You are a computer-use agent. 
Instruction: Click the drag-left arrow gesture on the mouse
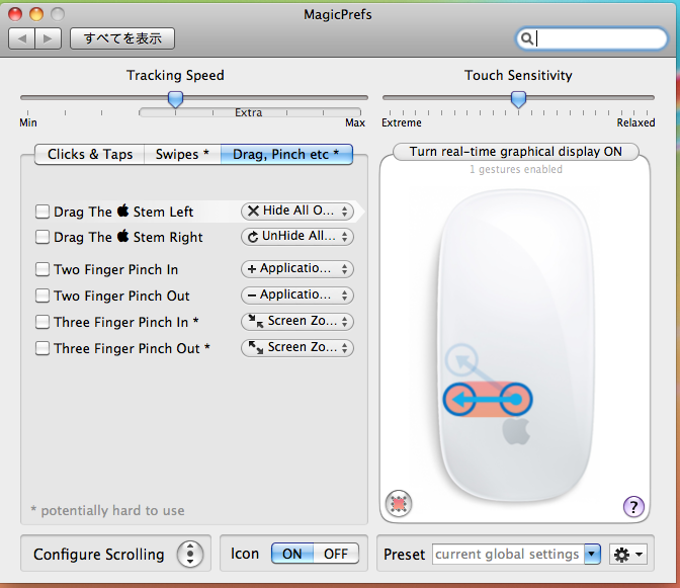point(487,399)
